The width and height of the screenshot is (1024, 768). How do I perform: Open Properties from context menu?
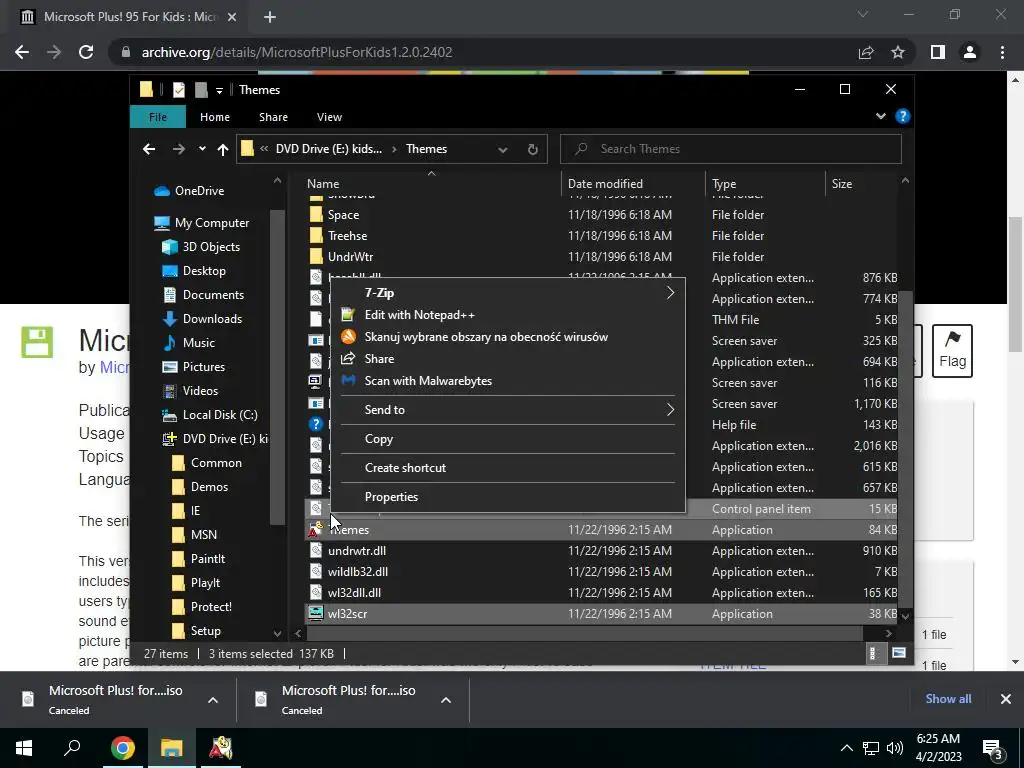(x=508, y=496)
